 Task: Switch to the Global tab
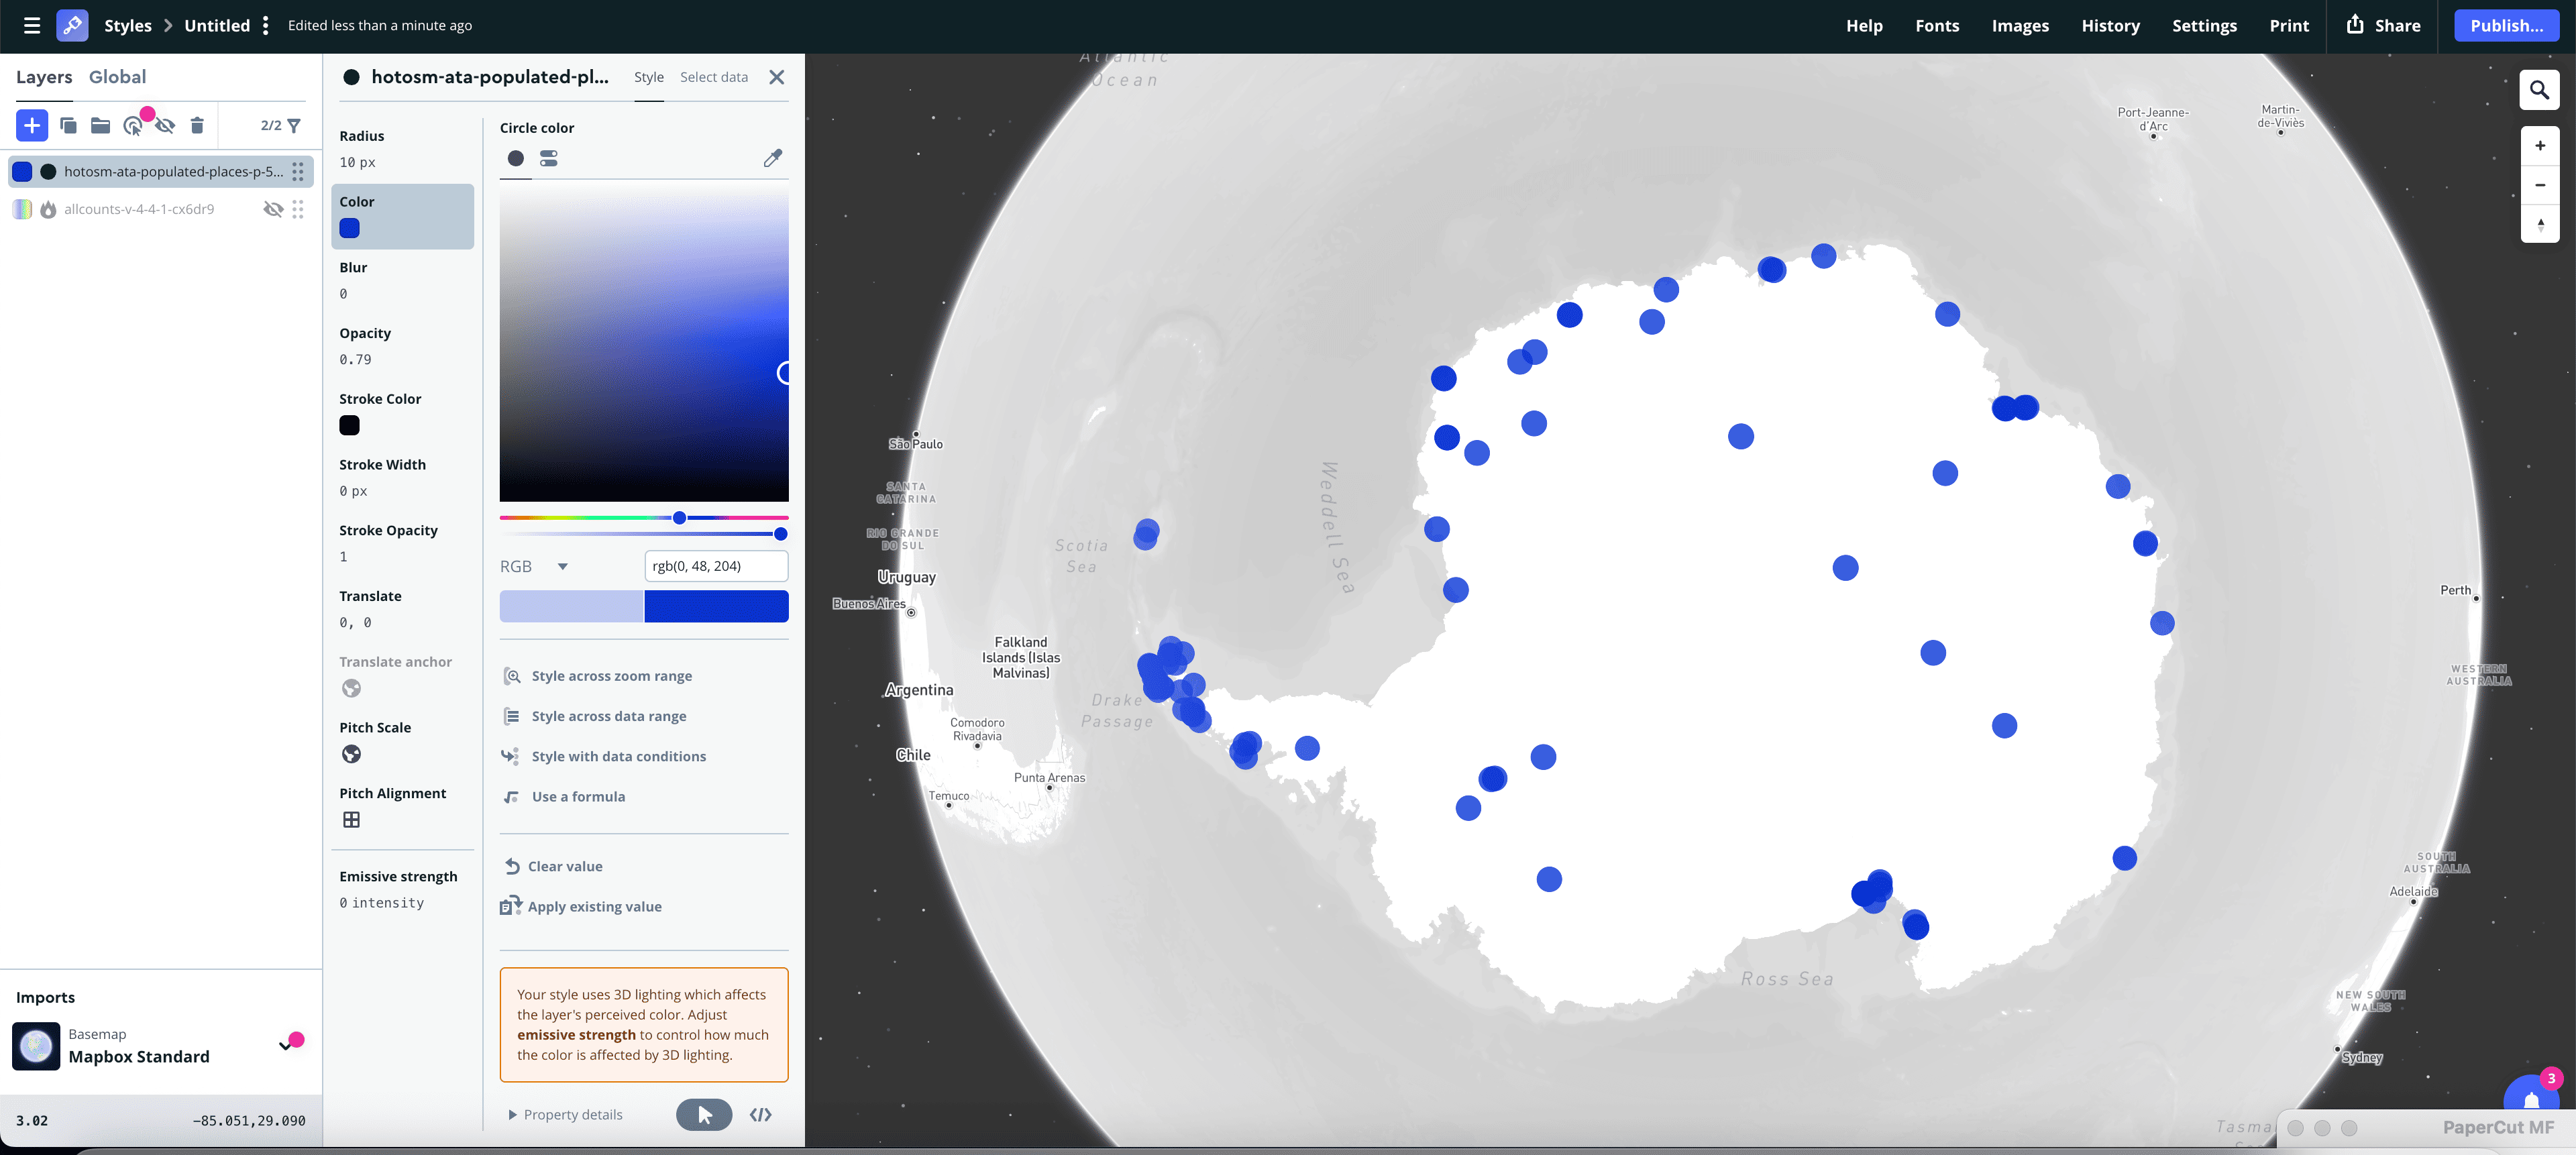118,76
